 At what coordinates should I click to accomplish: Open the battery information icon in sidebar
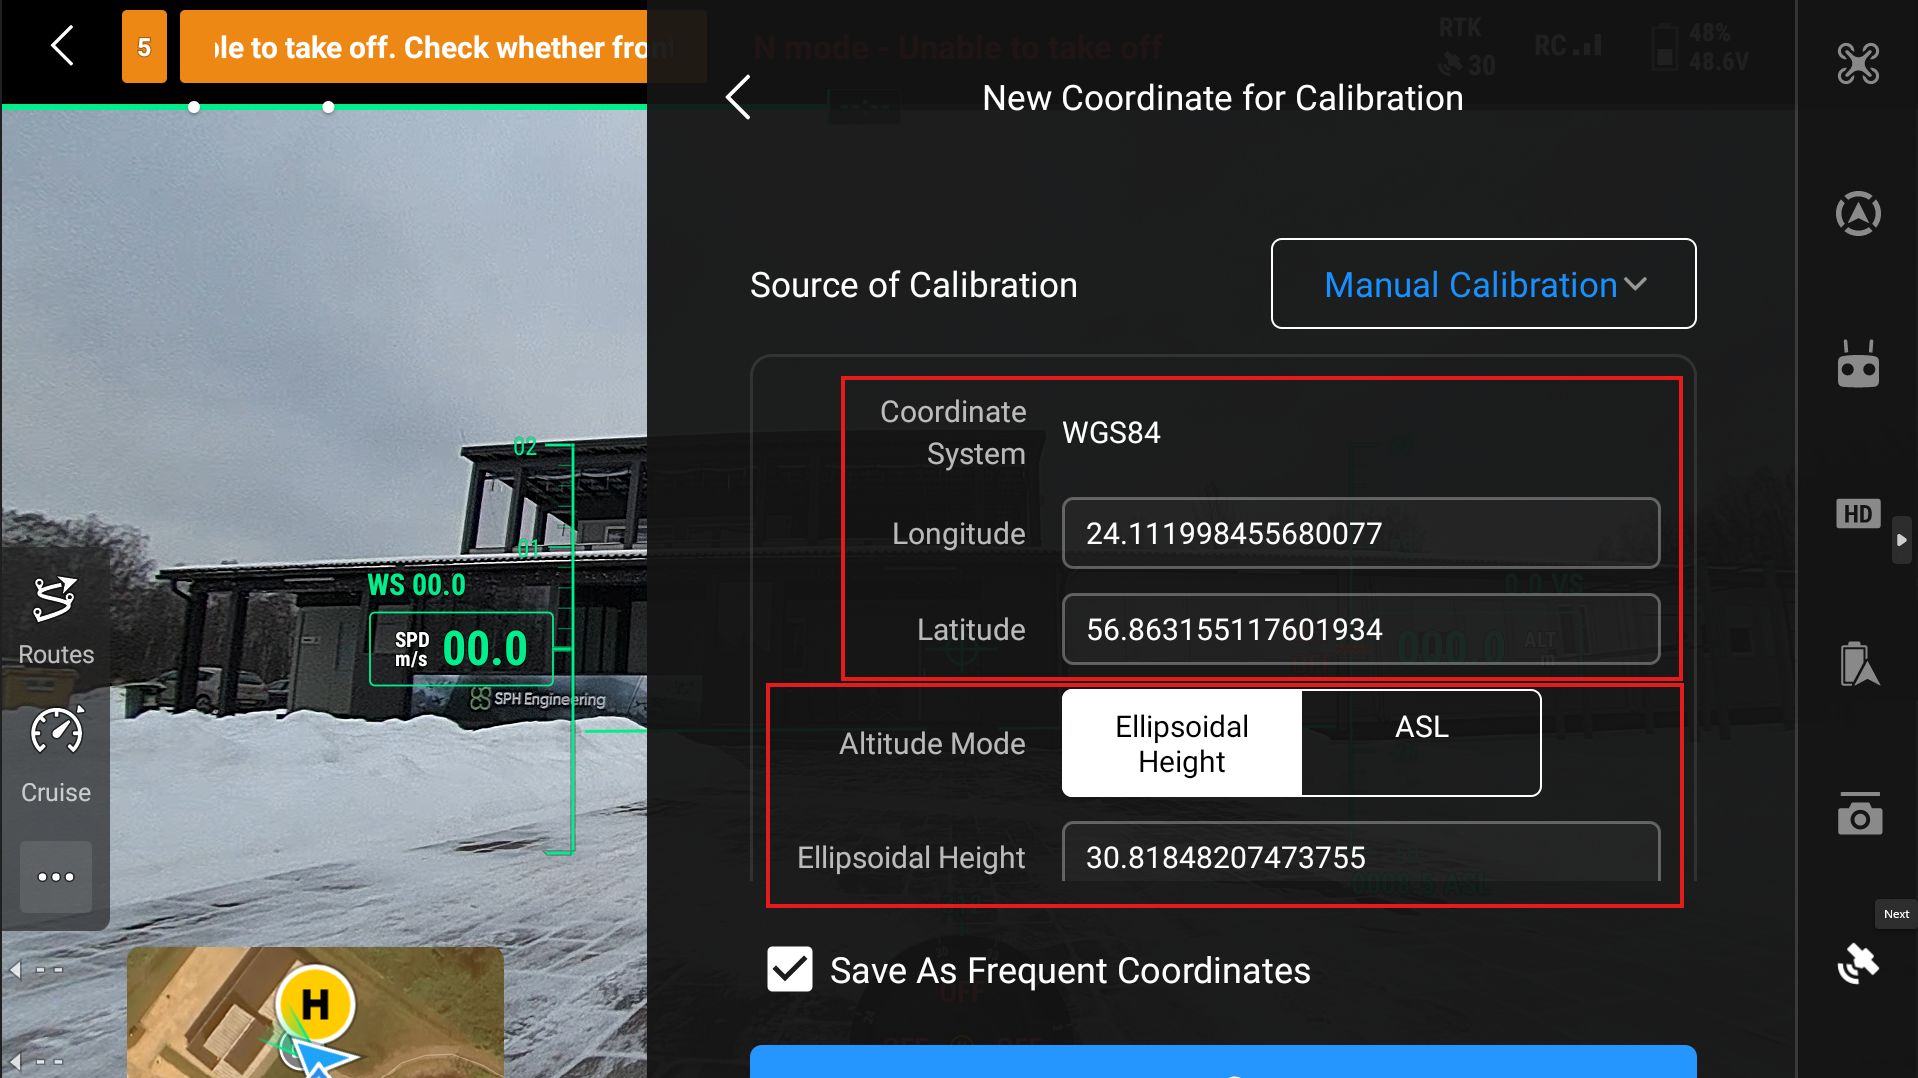point(1858,664)
